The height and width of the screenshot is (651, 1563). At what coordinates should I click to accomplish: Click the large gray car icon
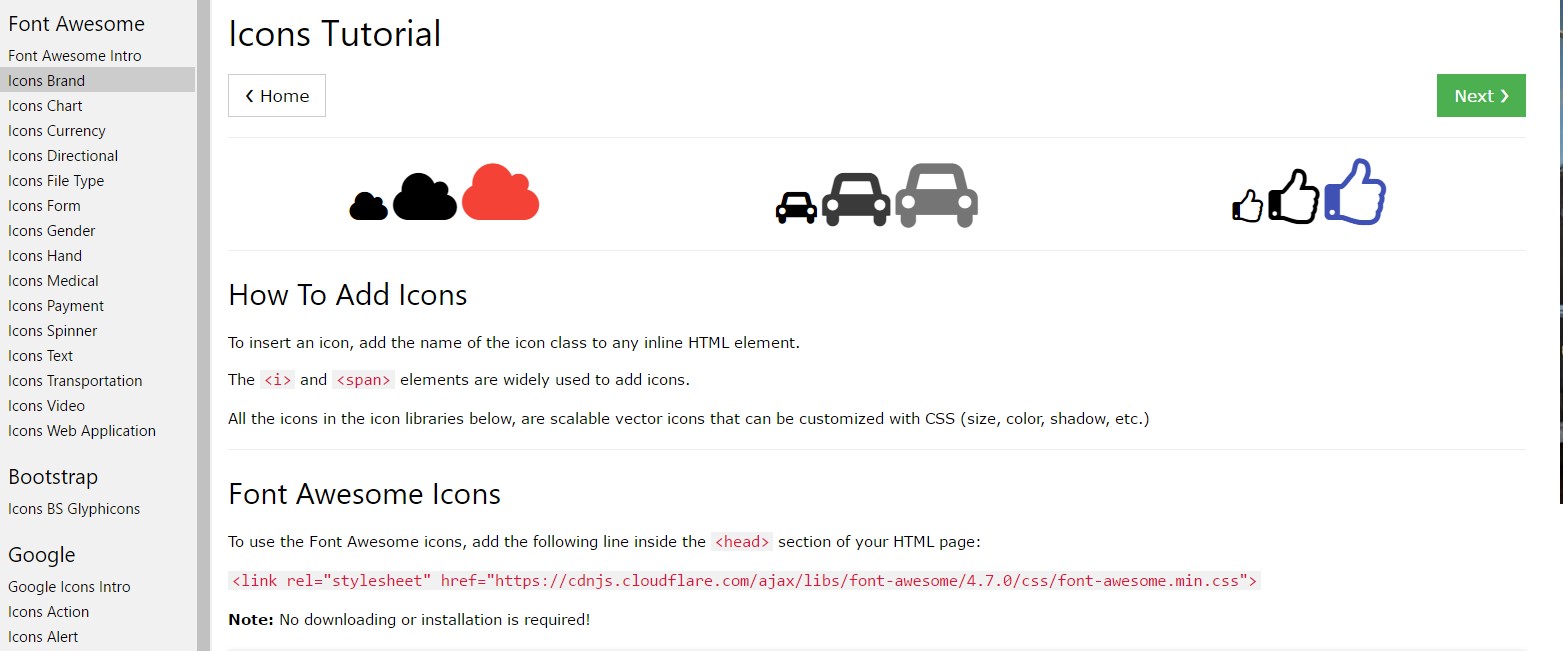[936, 195]
